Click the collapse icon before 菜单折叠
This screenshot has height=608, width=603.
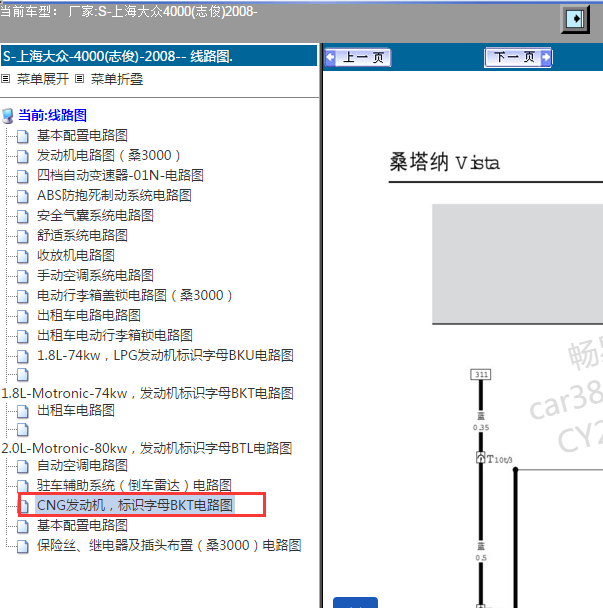click(x=79, y=79)
